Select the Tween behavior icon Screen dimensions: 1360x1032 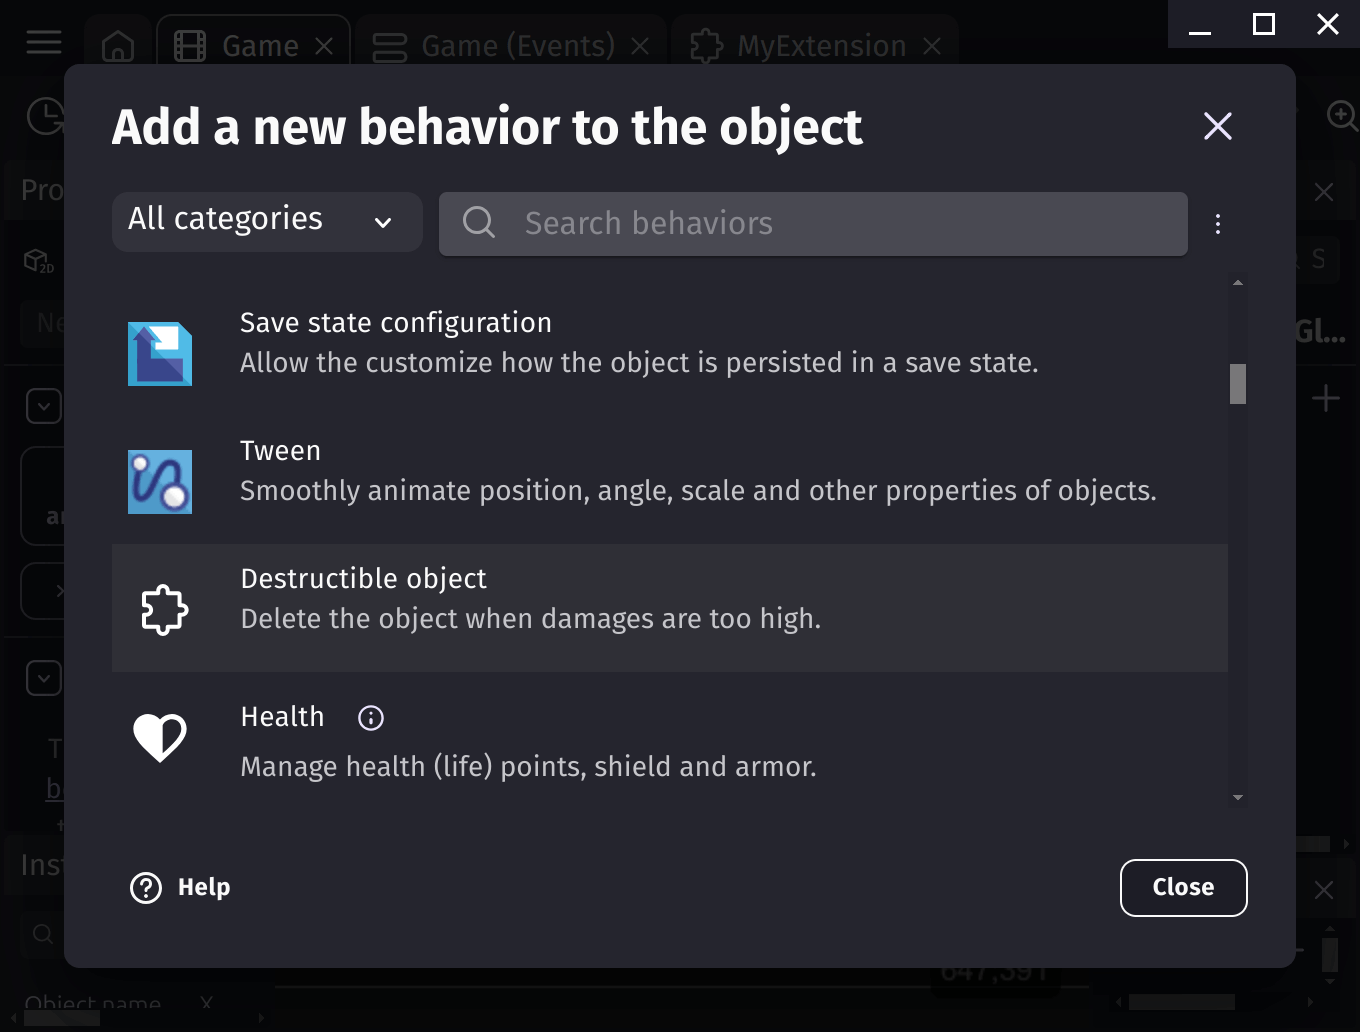pyautogui.click(x=160, y=482)
